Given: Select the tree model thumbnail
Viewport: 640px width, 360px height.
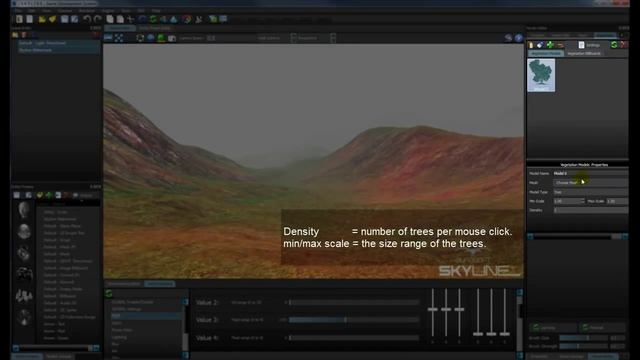Looking at the screenshot, I should (541, 75).
